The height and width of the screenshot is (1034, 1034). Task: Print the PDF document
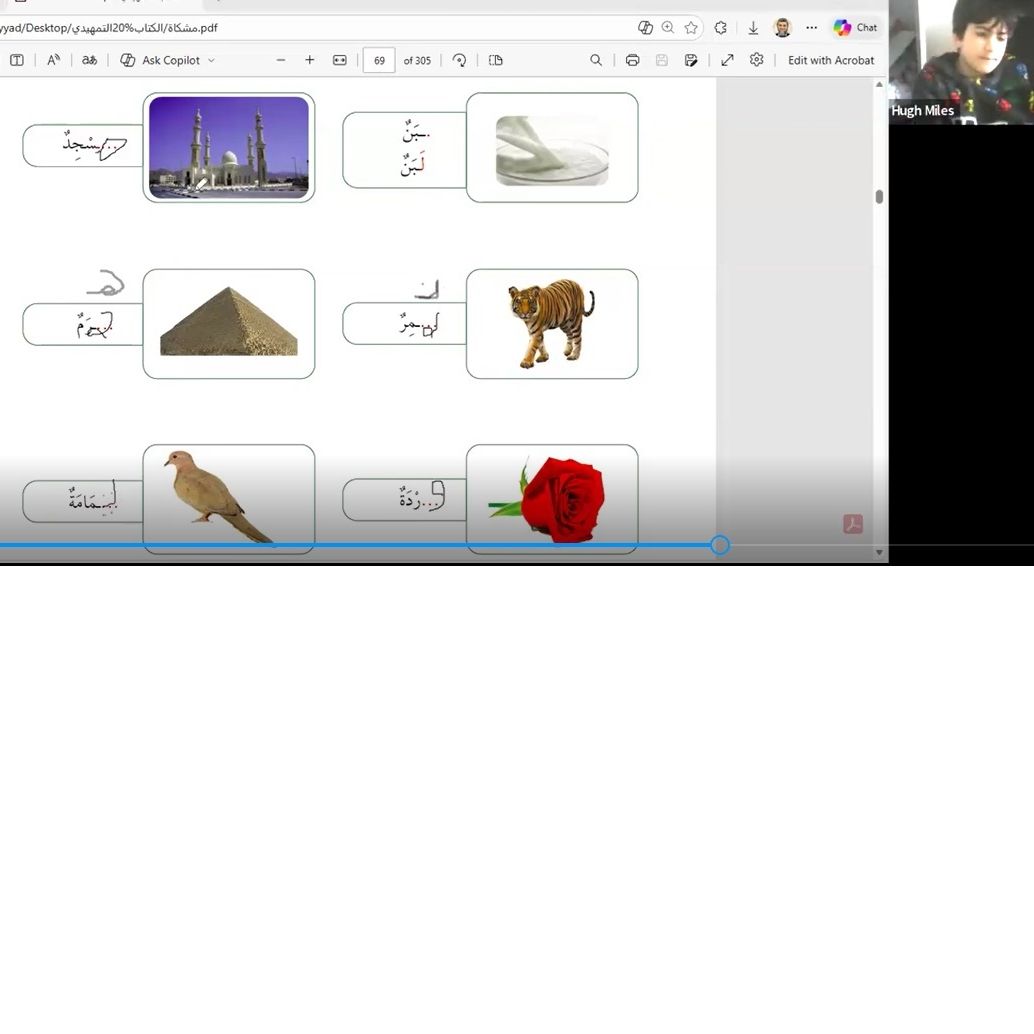(x=632, y=60)
